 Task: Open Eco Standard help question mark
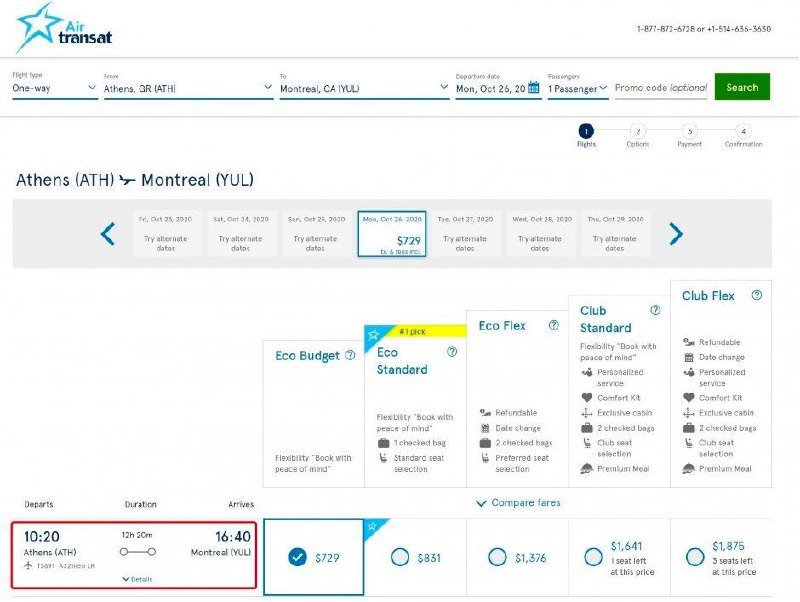(x=452, y=352)
